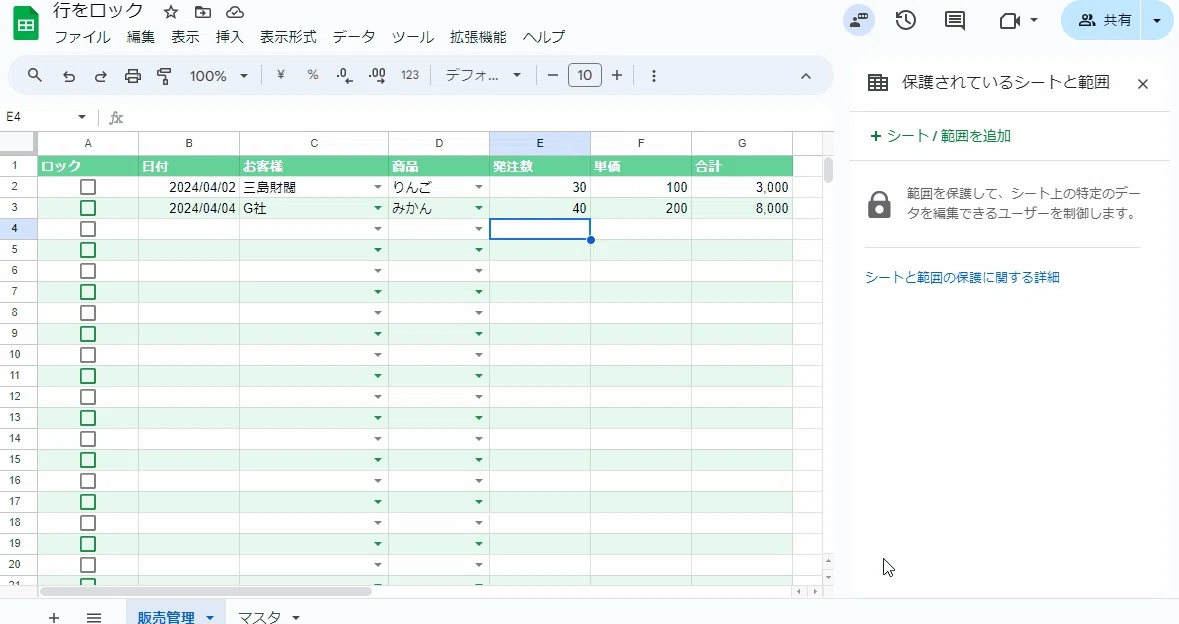This screenshot has width=1179, height=624.
Task: Collapse the menus with the up chevron
Action: (805, 76)
